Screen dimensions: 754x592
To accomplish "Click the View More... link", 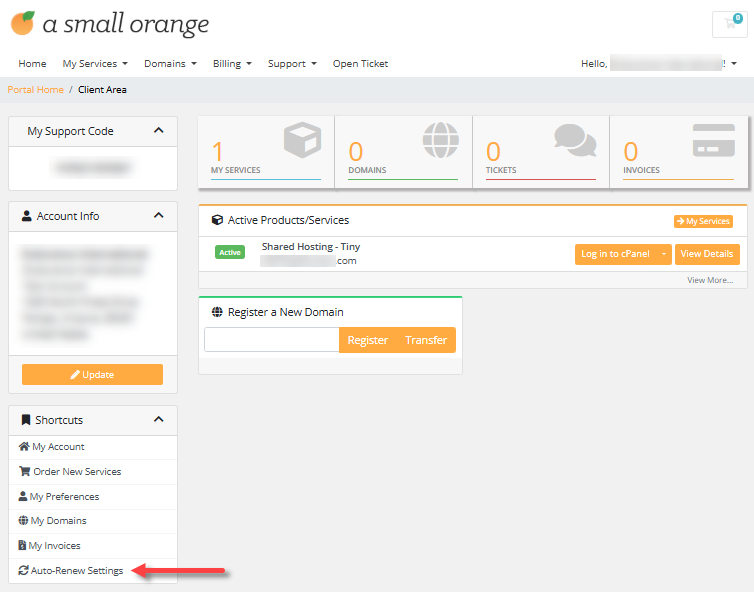I will point(710,280).
